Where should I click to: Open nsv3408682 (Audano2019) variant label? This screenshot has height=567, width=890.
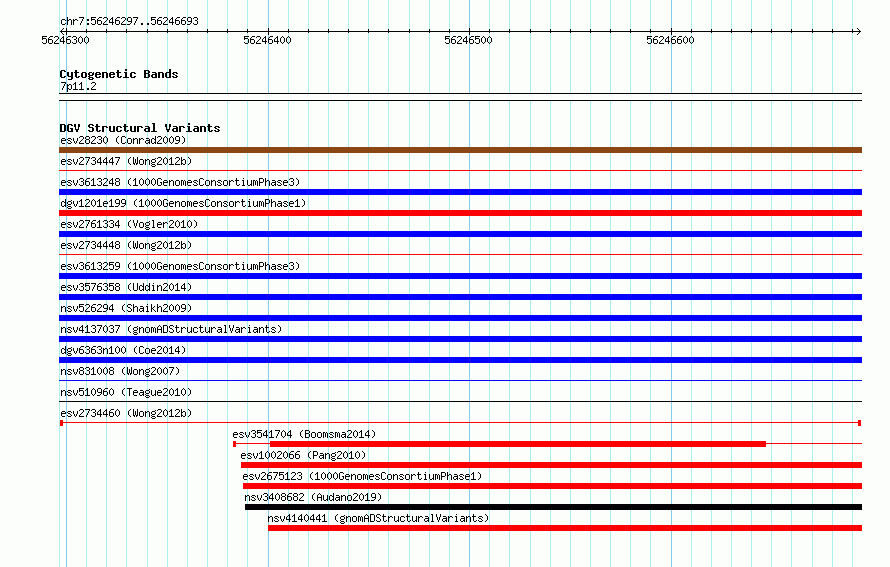[313, 497]
